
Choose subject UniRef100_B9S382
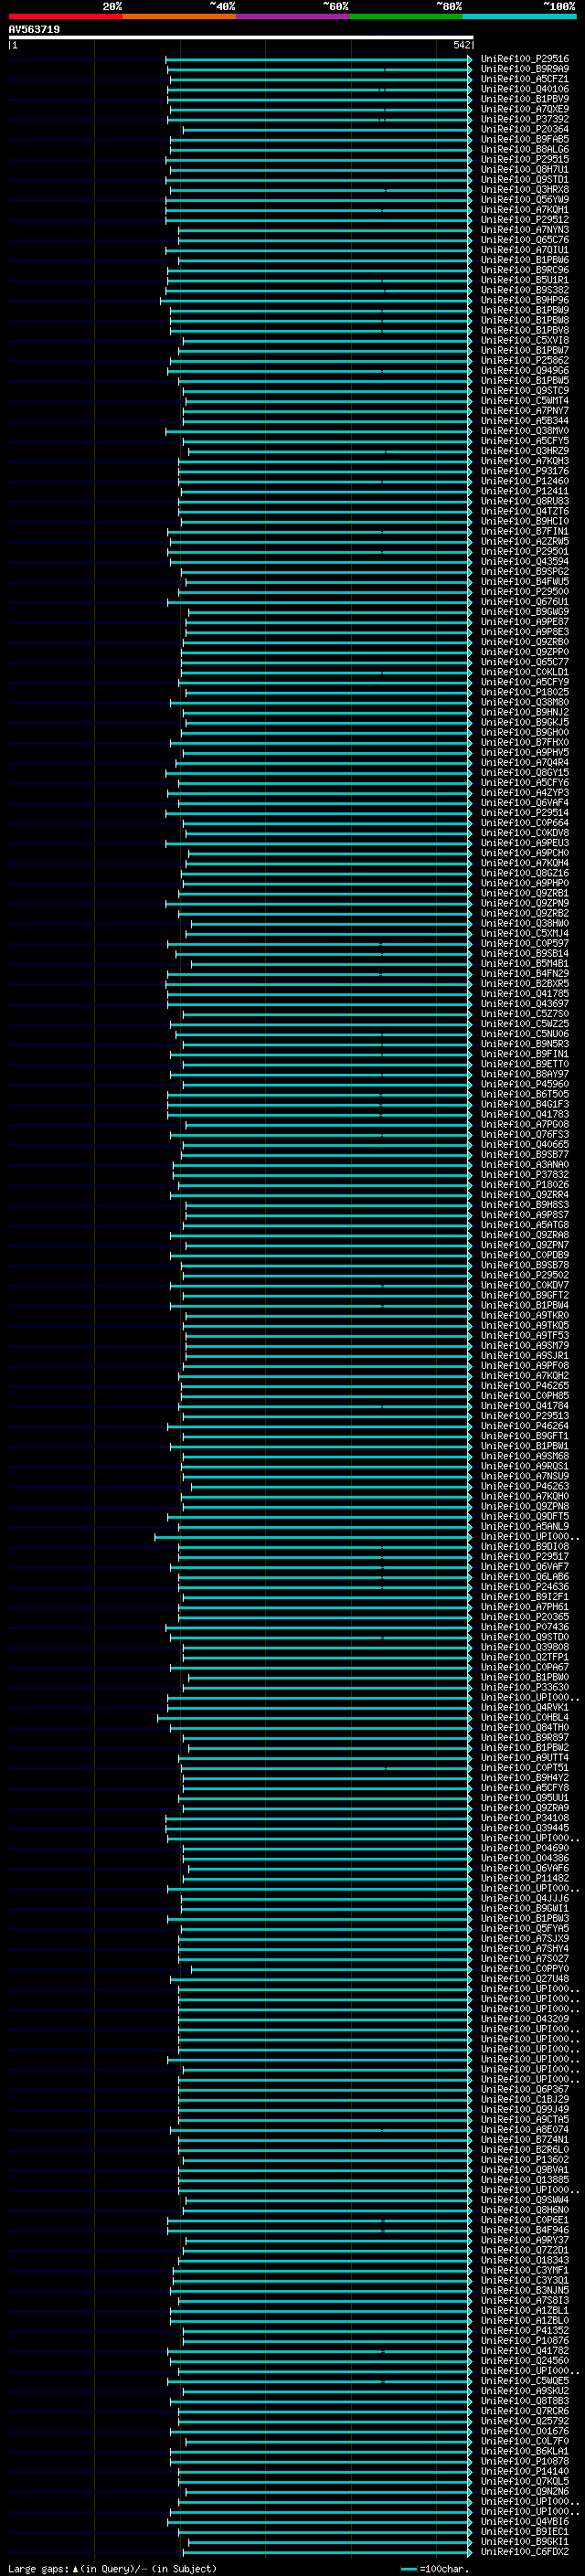click(525, 290)
